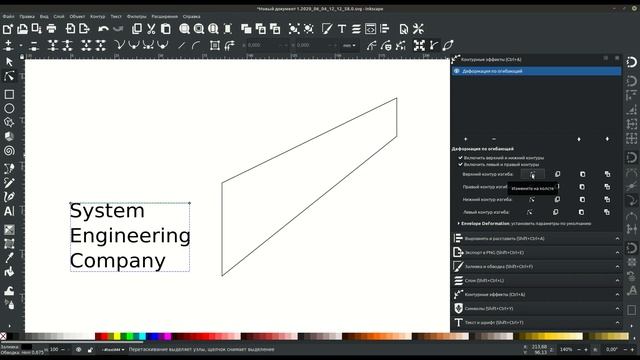
Task: Remove path effect with minus button
Action: (x=494, y=139)
